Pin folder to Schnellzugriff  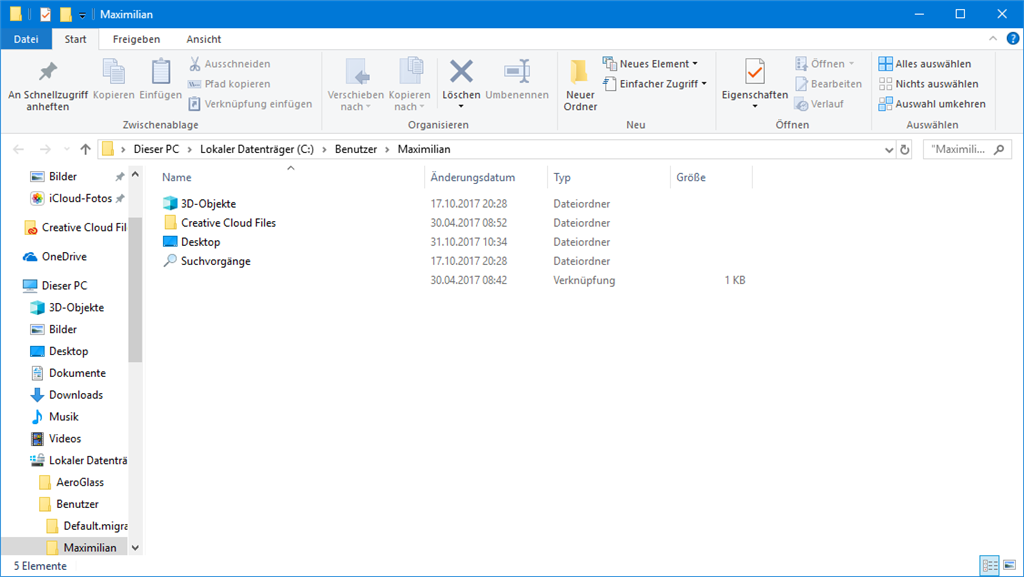48,85
